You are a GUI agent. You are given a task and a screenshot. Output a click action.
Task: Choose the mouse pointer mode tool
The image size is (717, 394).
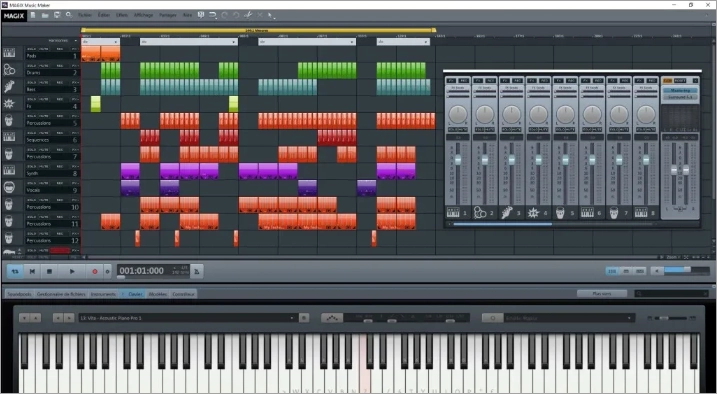click(270, 15)
